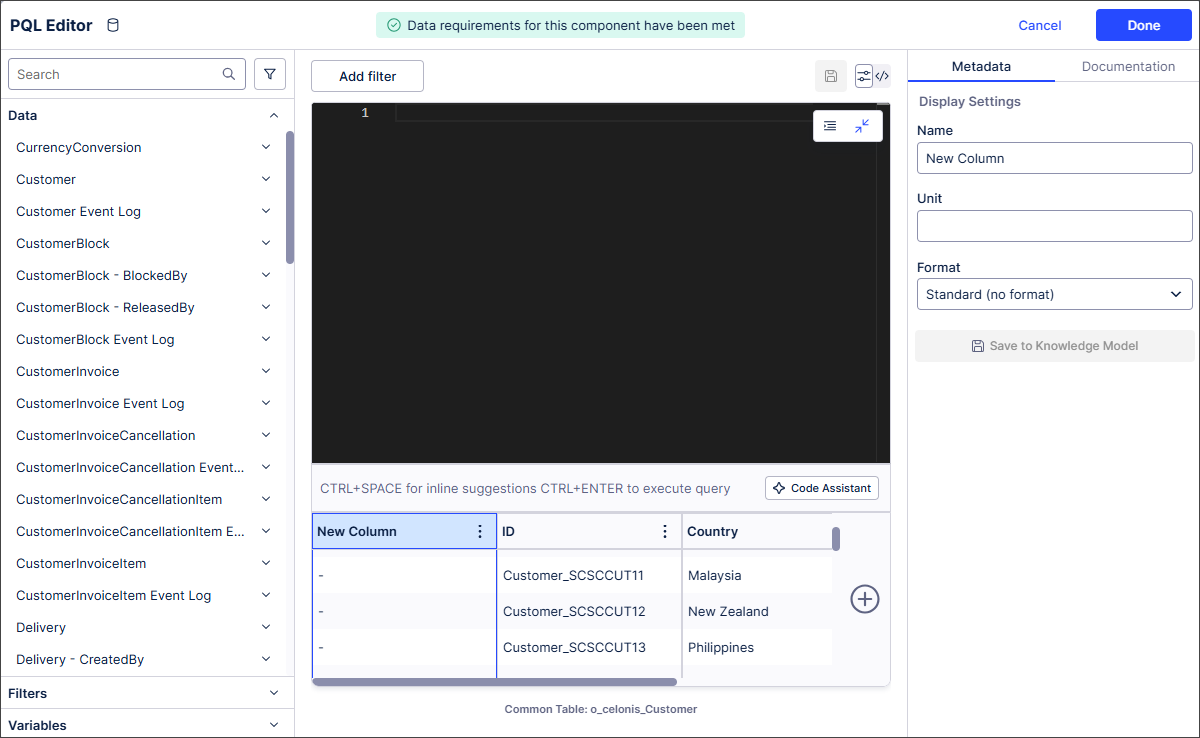
Task: Click the empty Unit input field
Action: [1055, 226]
